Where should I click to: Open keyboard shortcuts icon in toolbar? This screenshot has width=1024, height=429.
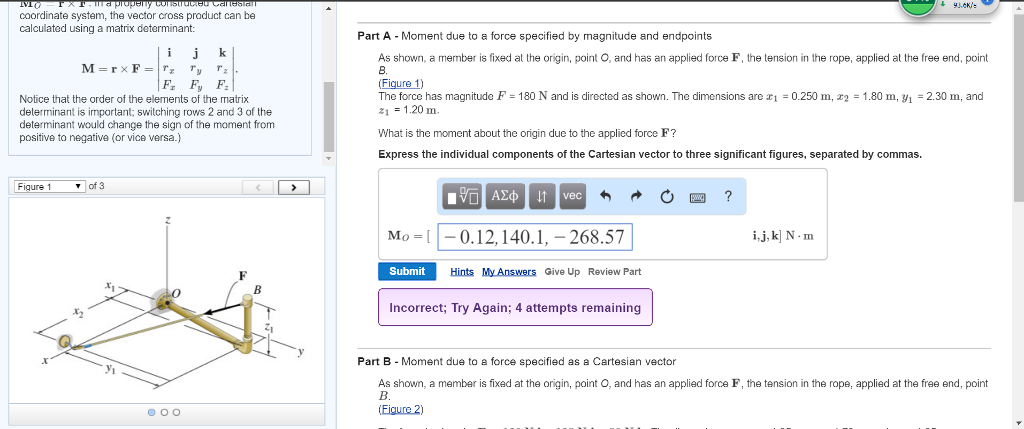click(x=698, y=197)
